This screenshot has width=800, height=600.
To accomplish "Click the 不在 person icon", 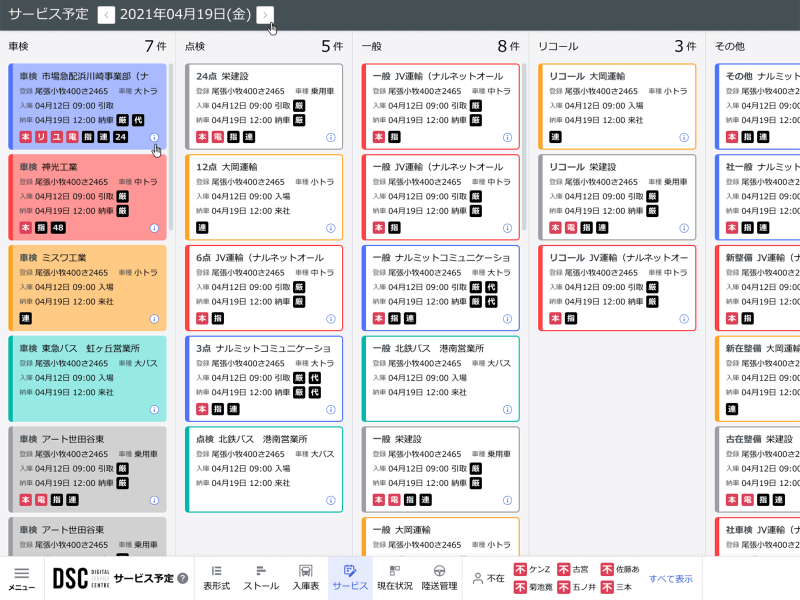I will coord(478,578).
